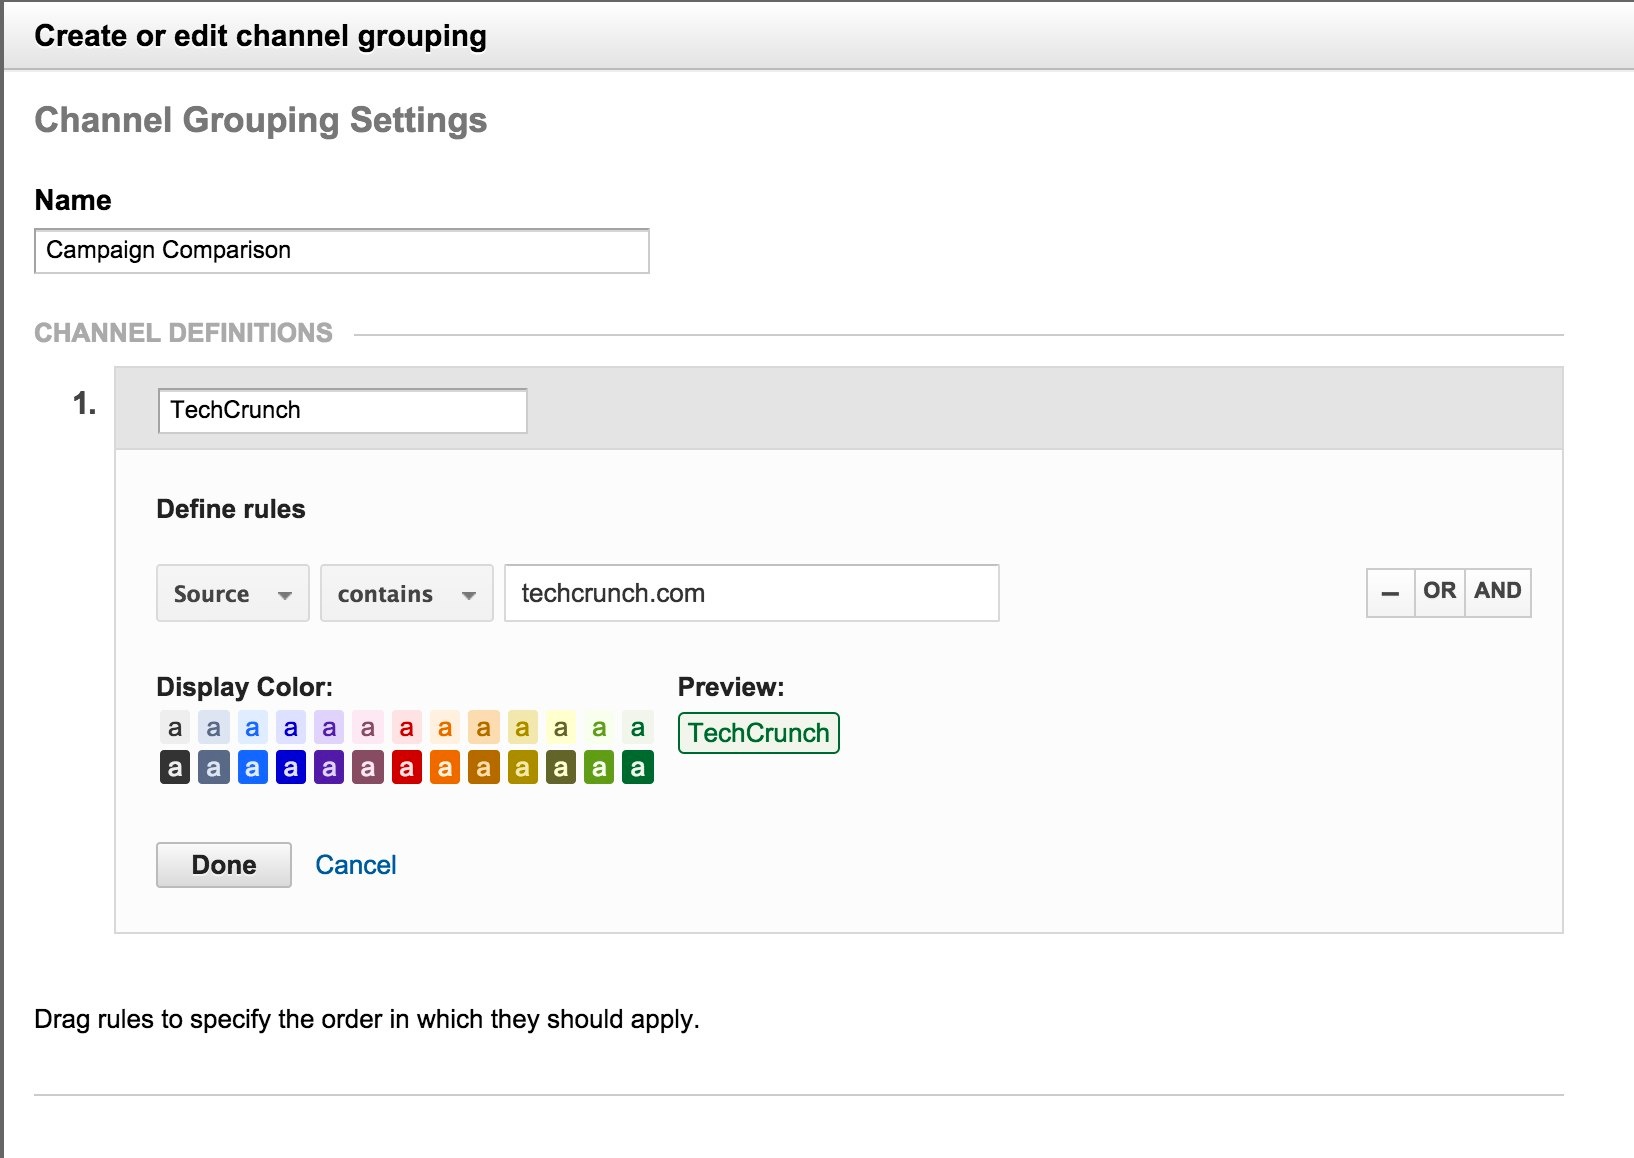Click the TechCrunch preview label
The height and width of the screenshot is (1158, 1634).
coord(757,732)
